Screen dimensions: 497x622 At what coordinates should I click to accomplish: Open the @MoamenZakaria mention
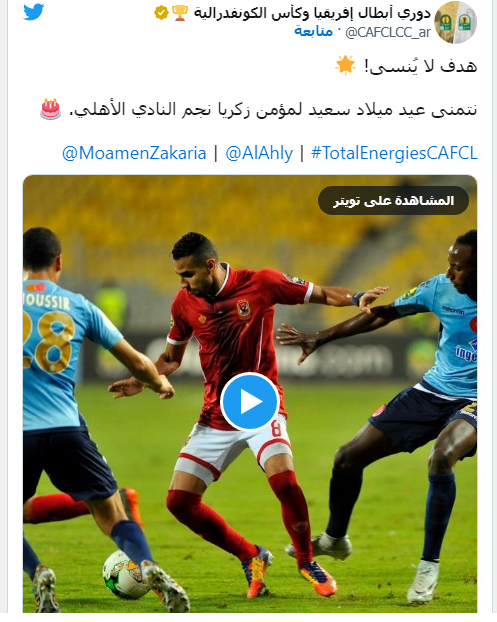(134, 153)
